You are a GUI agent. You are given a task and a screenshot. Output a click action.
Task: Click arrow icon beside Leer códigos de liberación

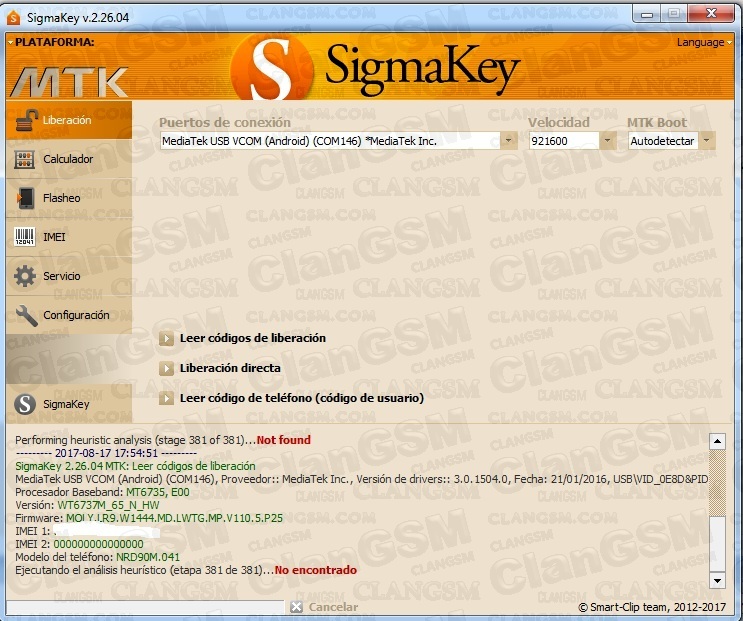click(166, 339)
